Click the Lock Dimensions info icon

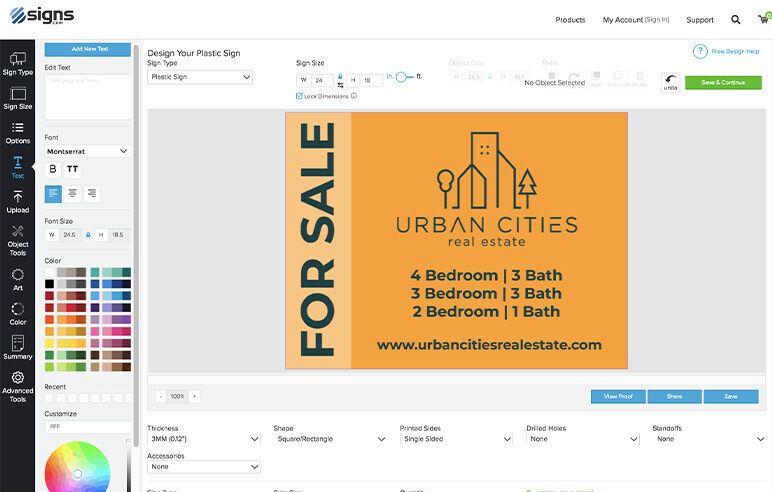(x=354, y=96)
